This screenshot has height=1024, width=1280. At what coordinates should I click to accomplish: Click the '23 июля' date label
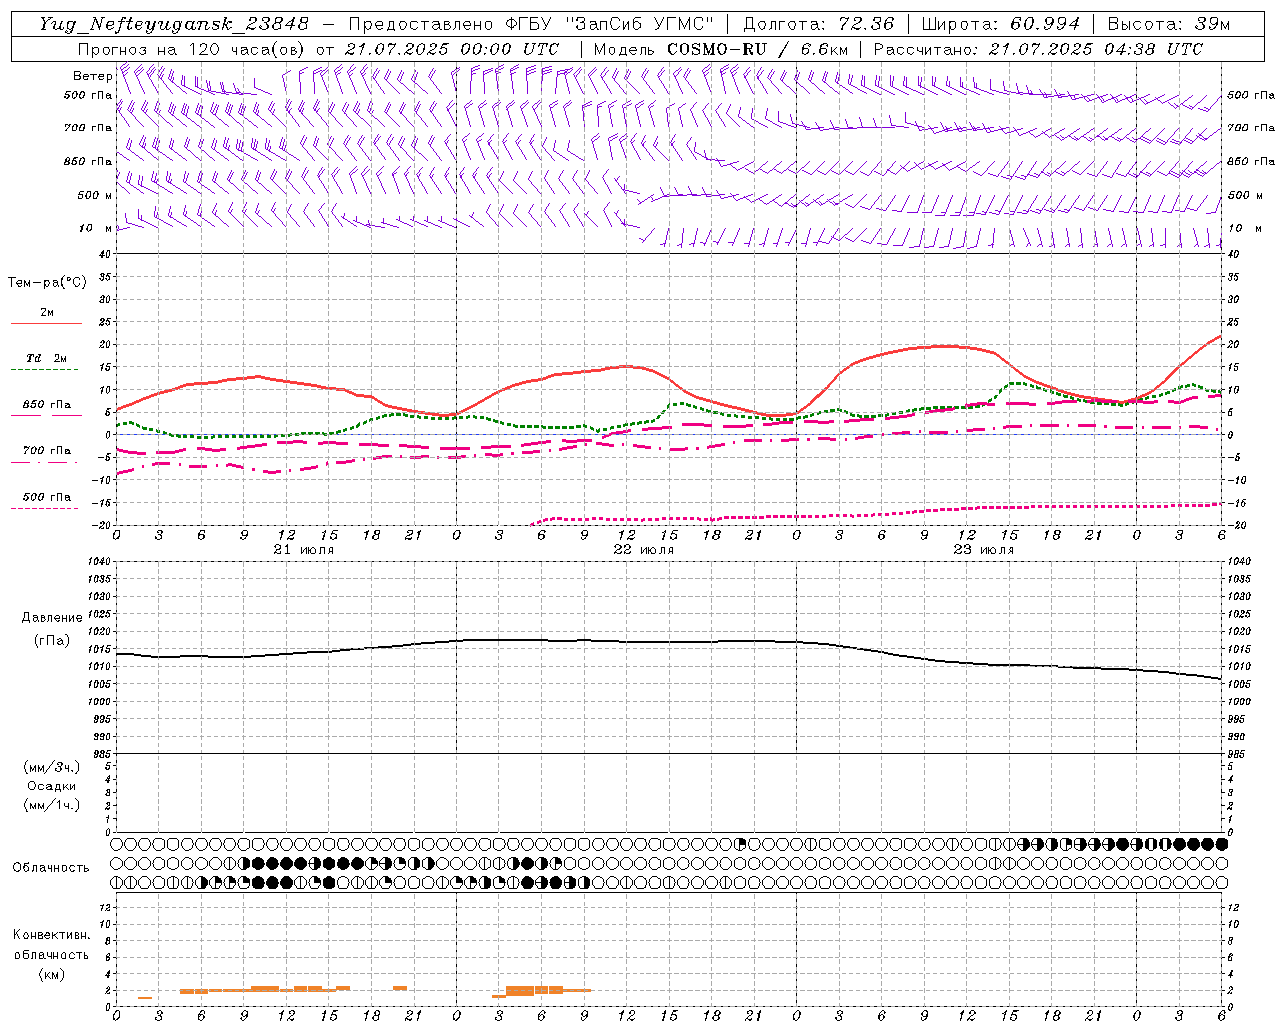click(x=984, y=550)
